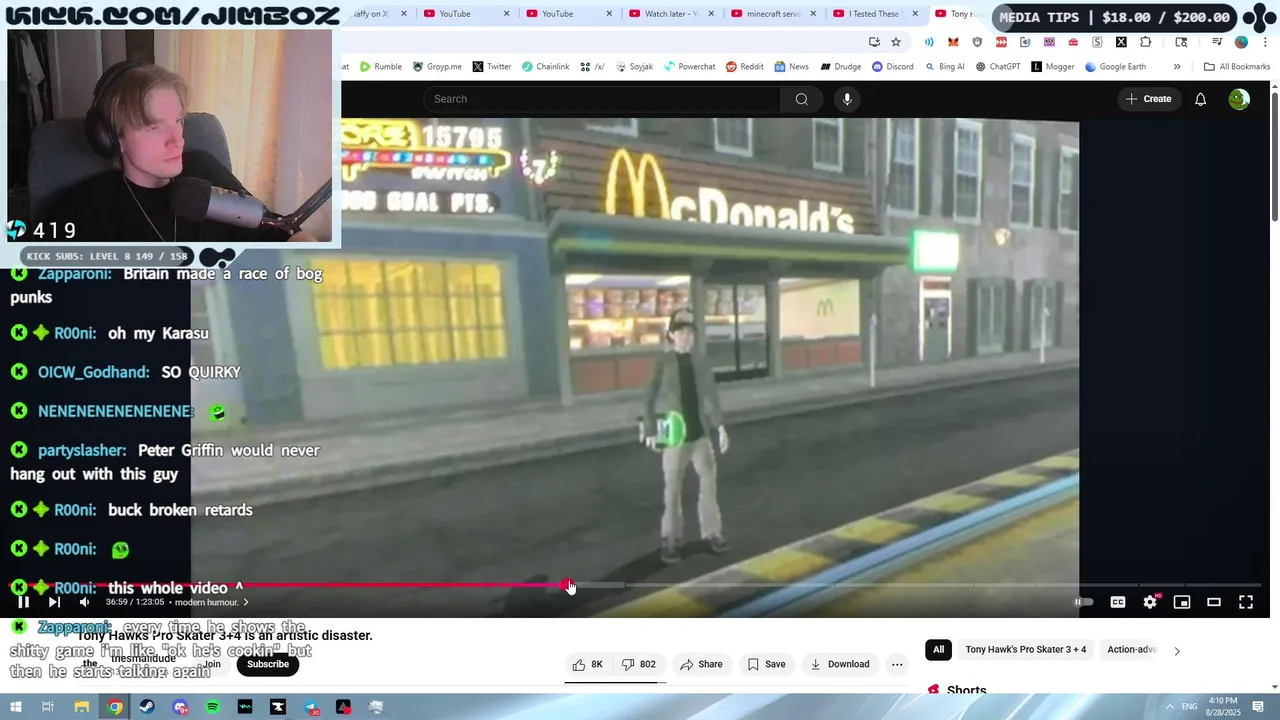Screen dimensions: 1280x720
Task: Open player settings gear
Action: pos(1150,602)
